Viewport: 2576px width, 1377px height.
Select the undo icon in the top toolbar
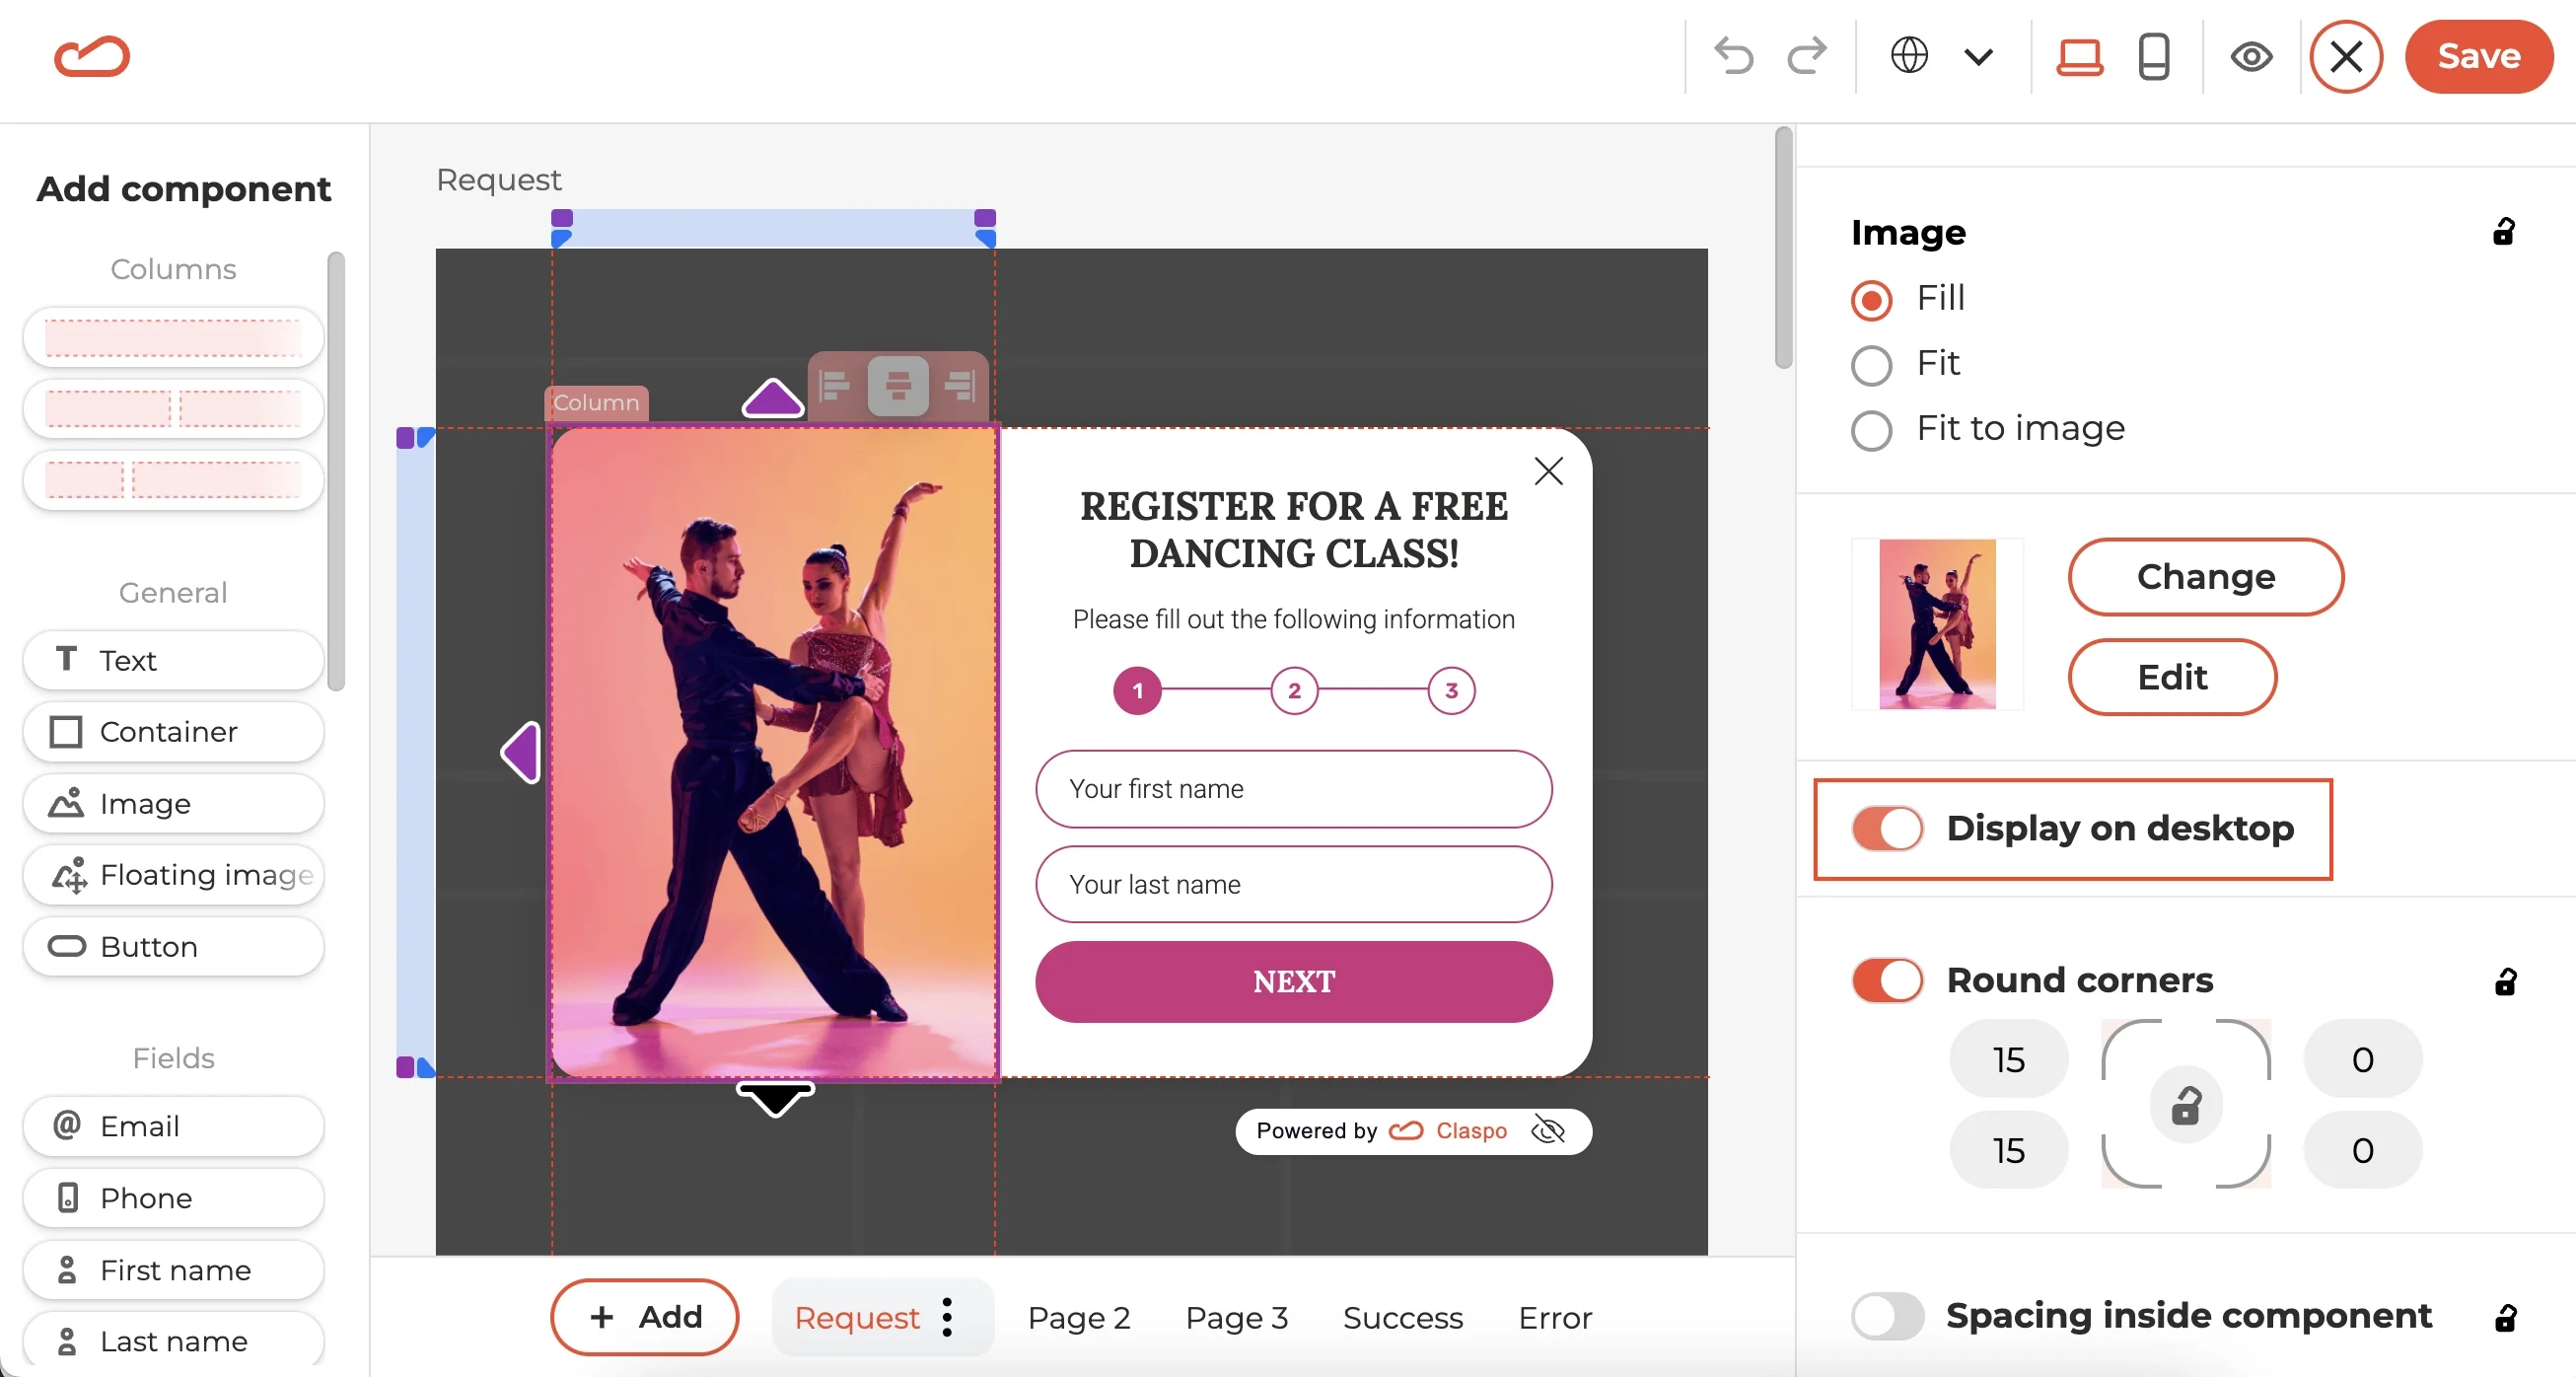coord(1733,57)
